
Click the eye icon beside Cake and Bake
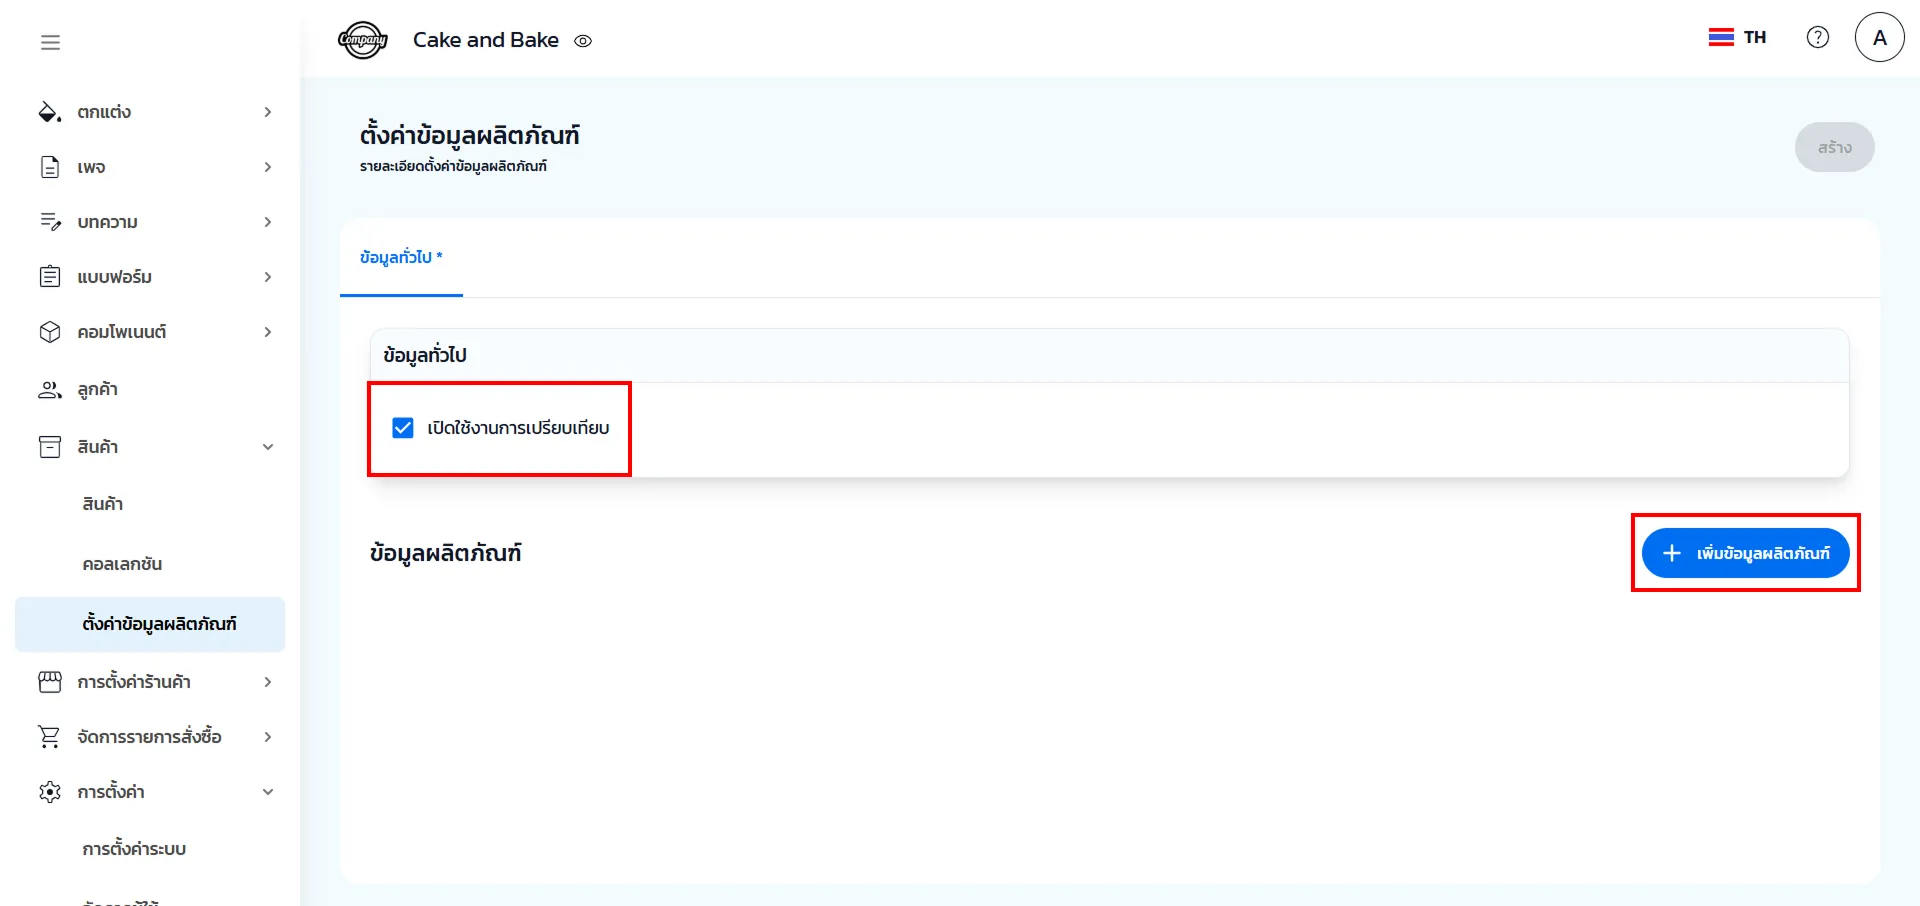[583, 41]
